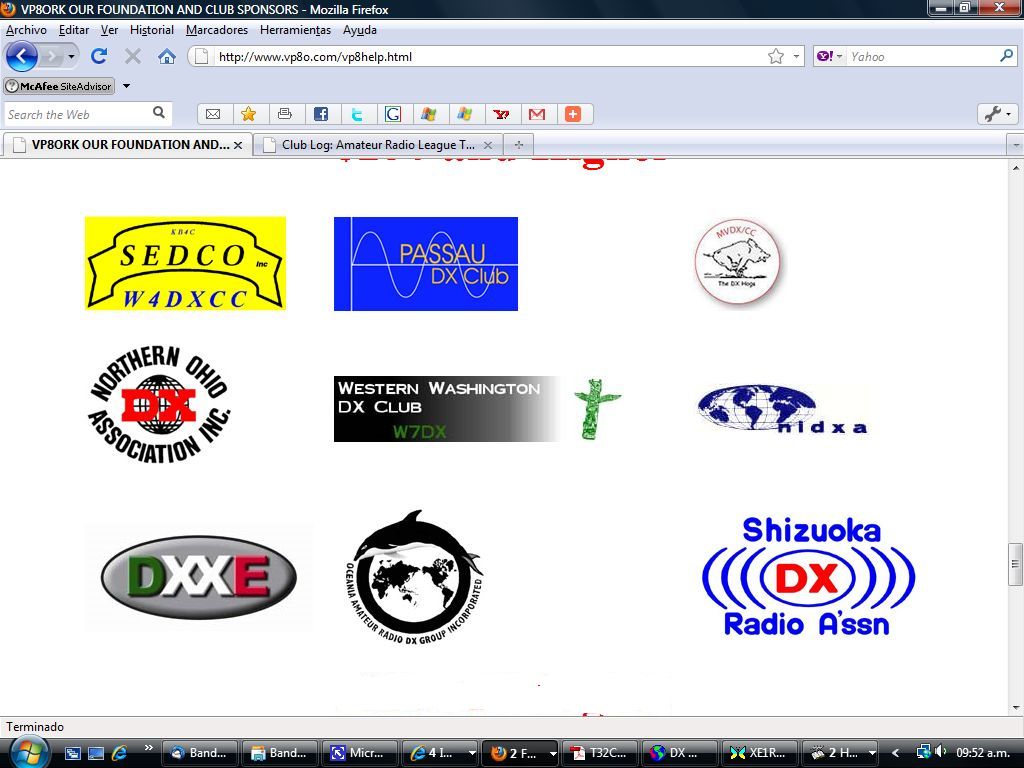Screen dimensions: 1024x768
Task: Open the List all tabs dropdown
Action: (x=1016, y=145)
